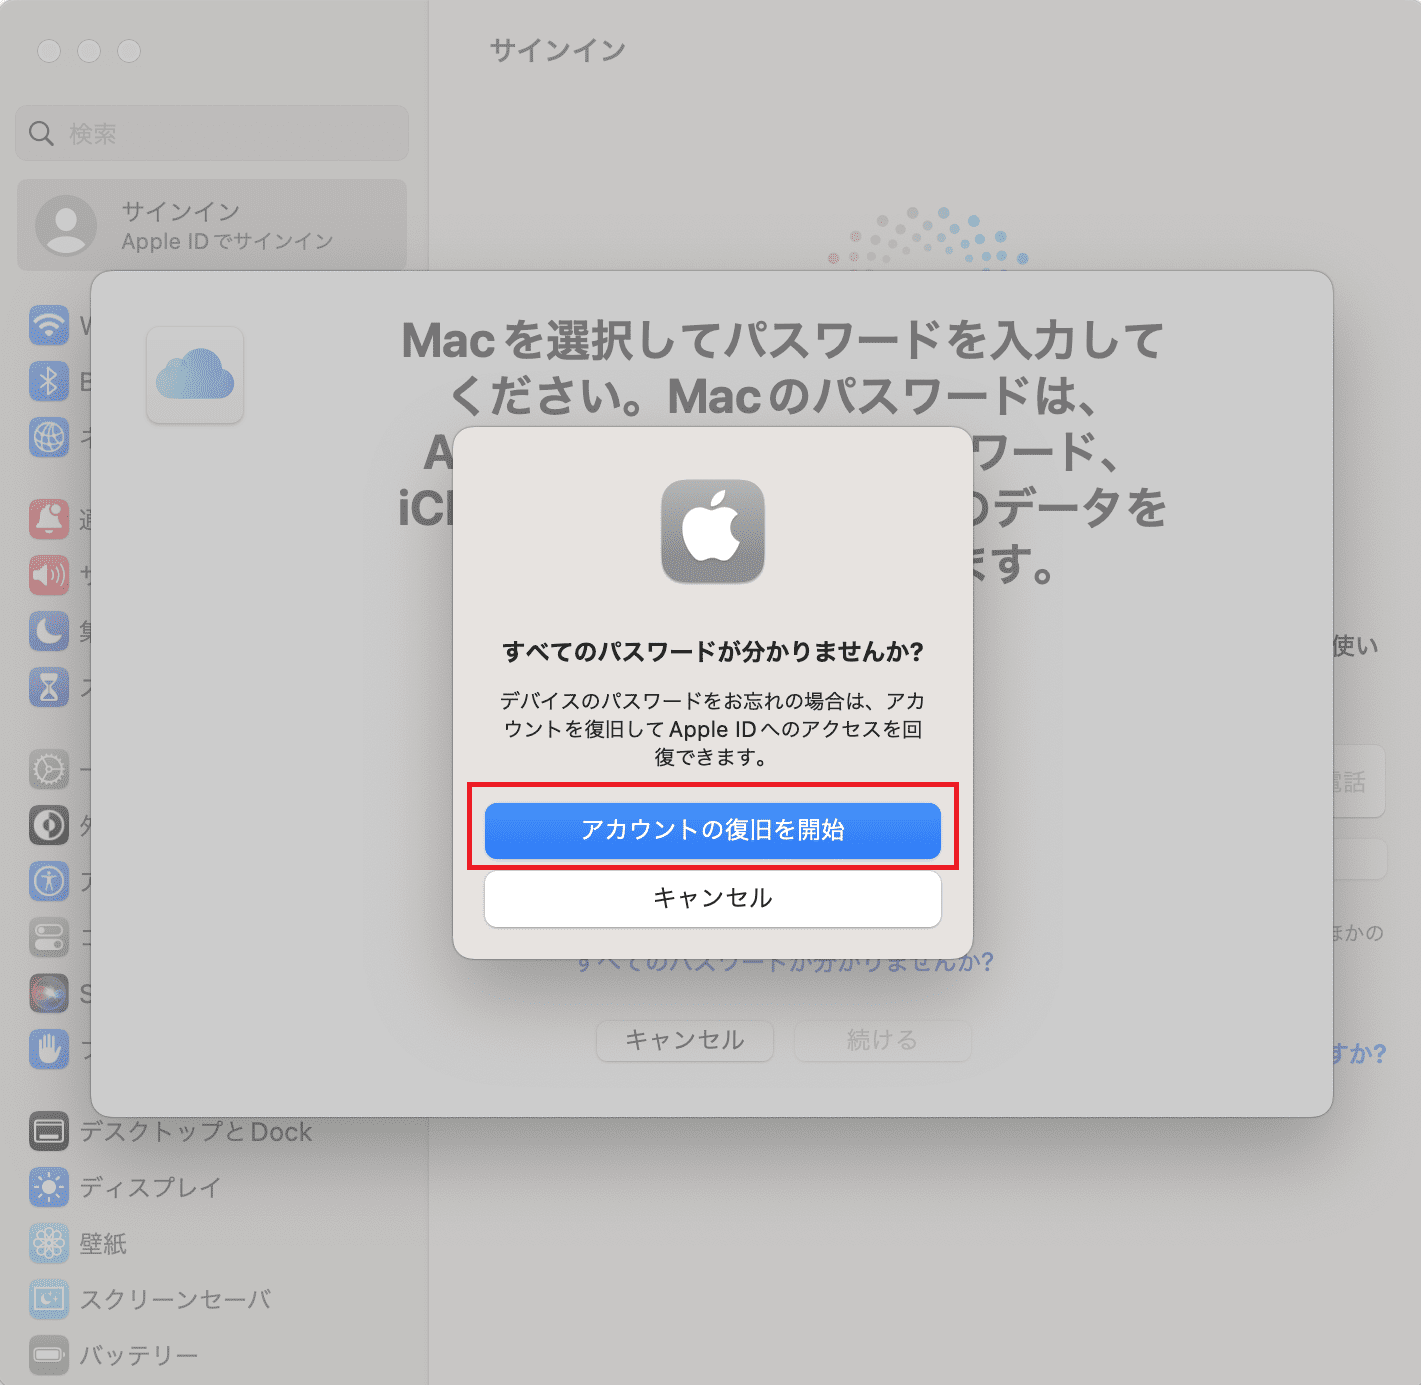This screenshot has height=1385, width=1421.
Task: Click the ディスプレイ sun icon in the sidebar
Action: pos(49,1187)
